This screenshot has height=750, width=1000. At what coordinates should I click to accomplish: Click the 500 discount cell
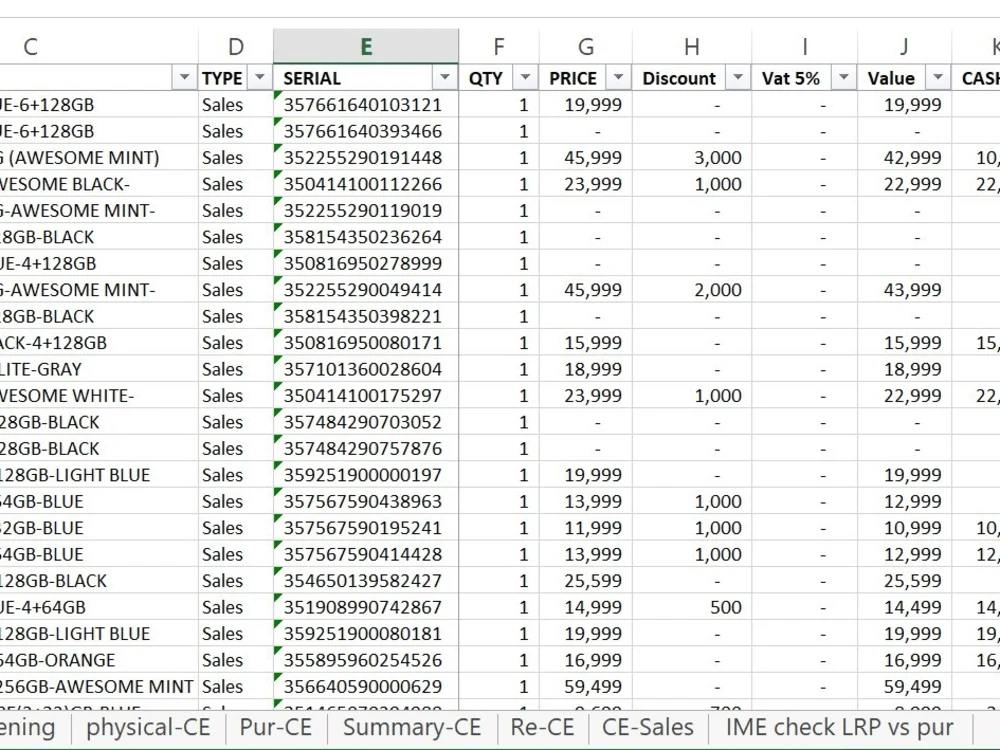click(691, 607)
